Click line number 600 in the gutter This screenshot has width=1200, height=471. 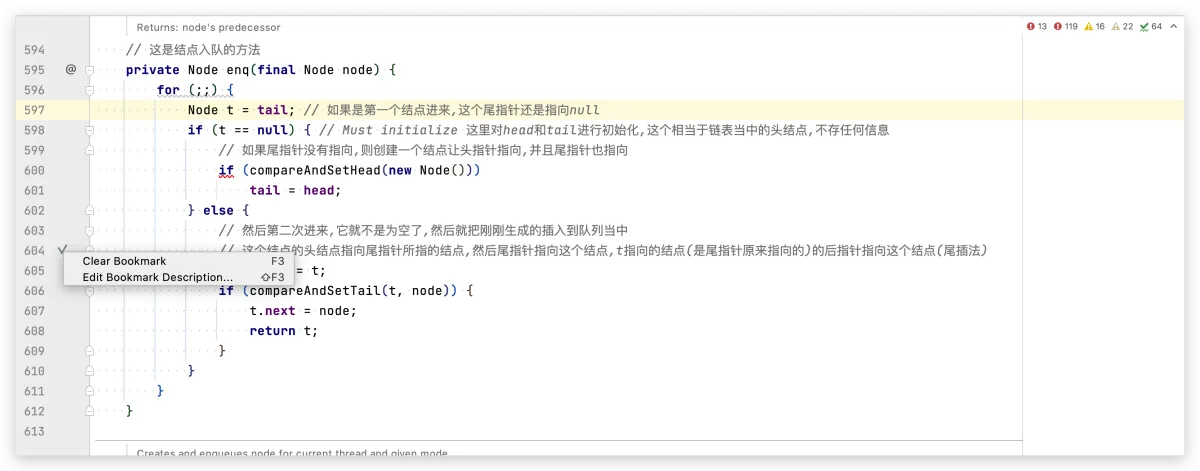point(34,170)
